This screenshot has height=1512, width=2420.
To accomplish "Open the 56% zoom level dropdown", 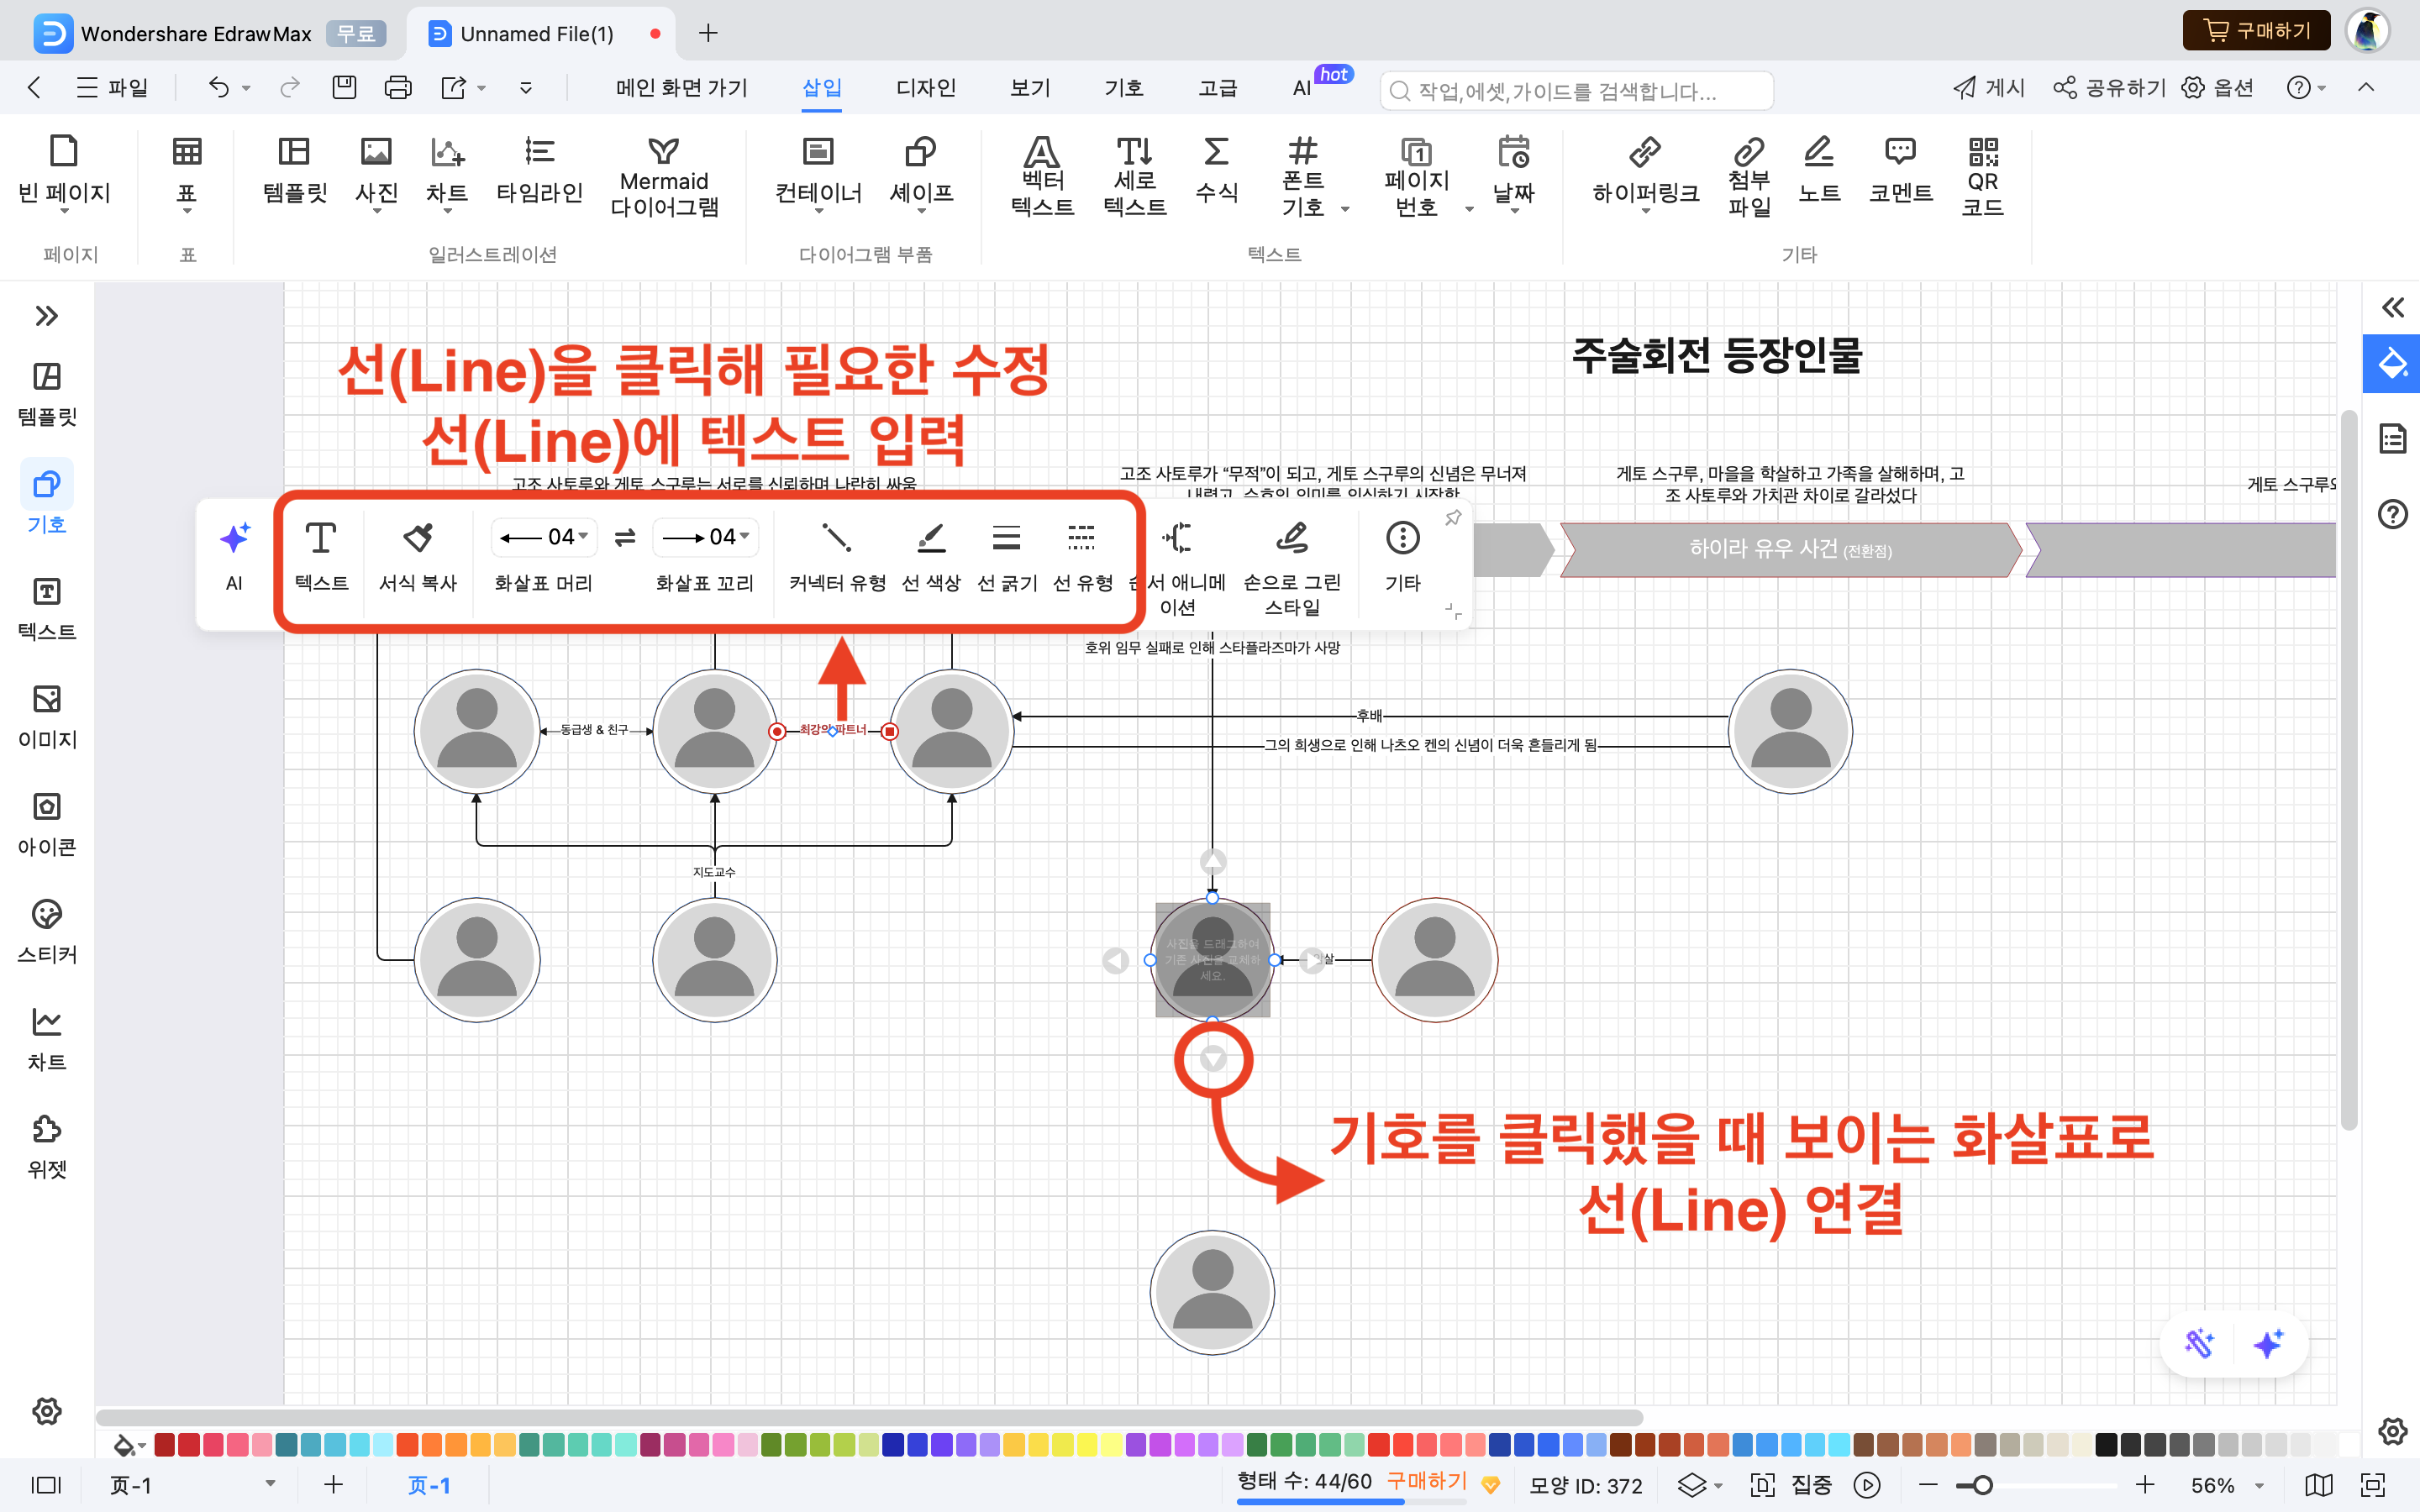I will [x=2259, y=1486].
